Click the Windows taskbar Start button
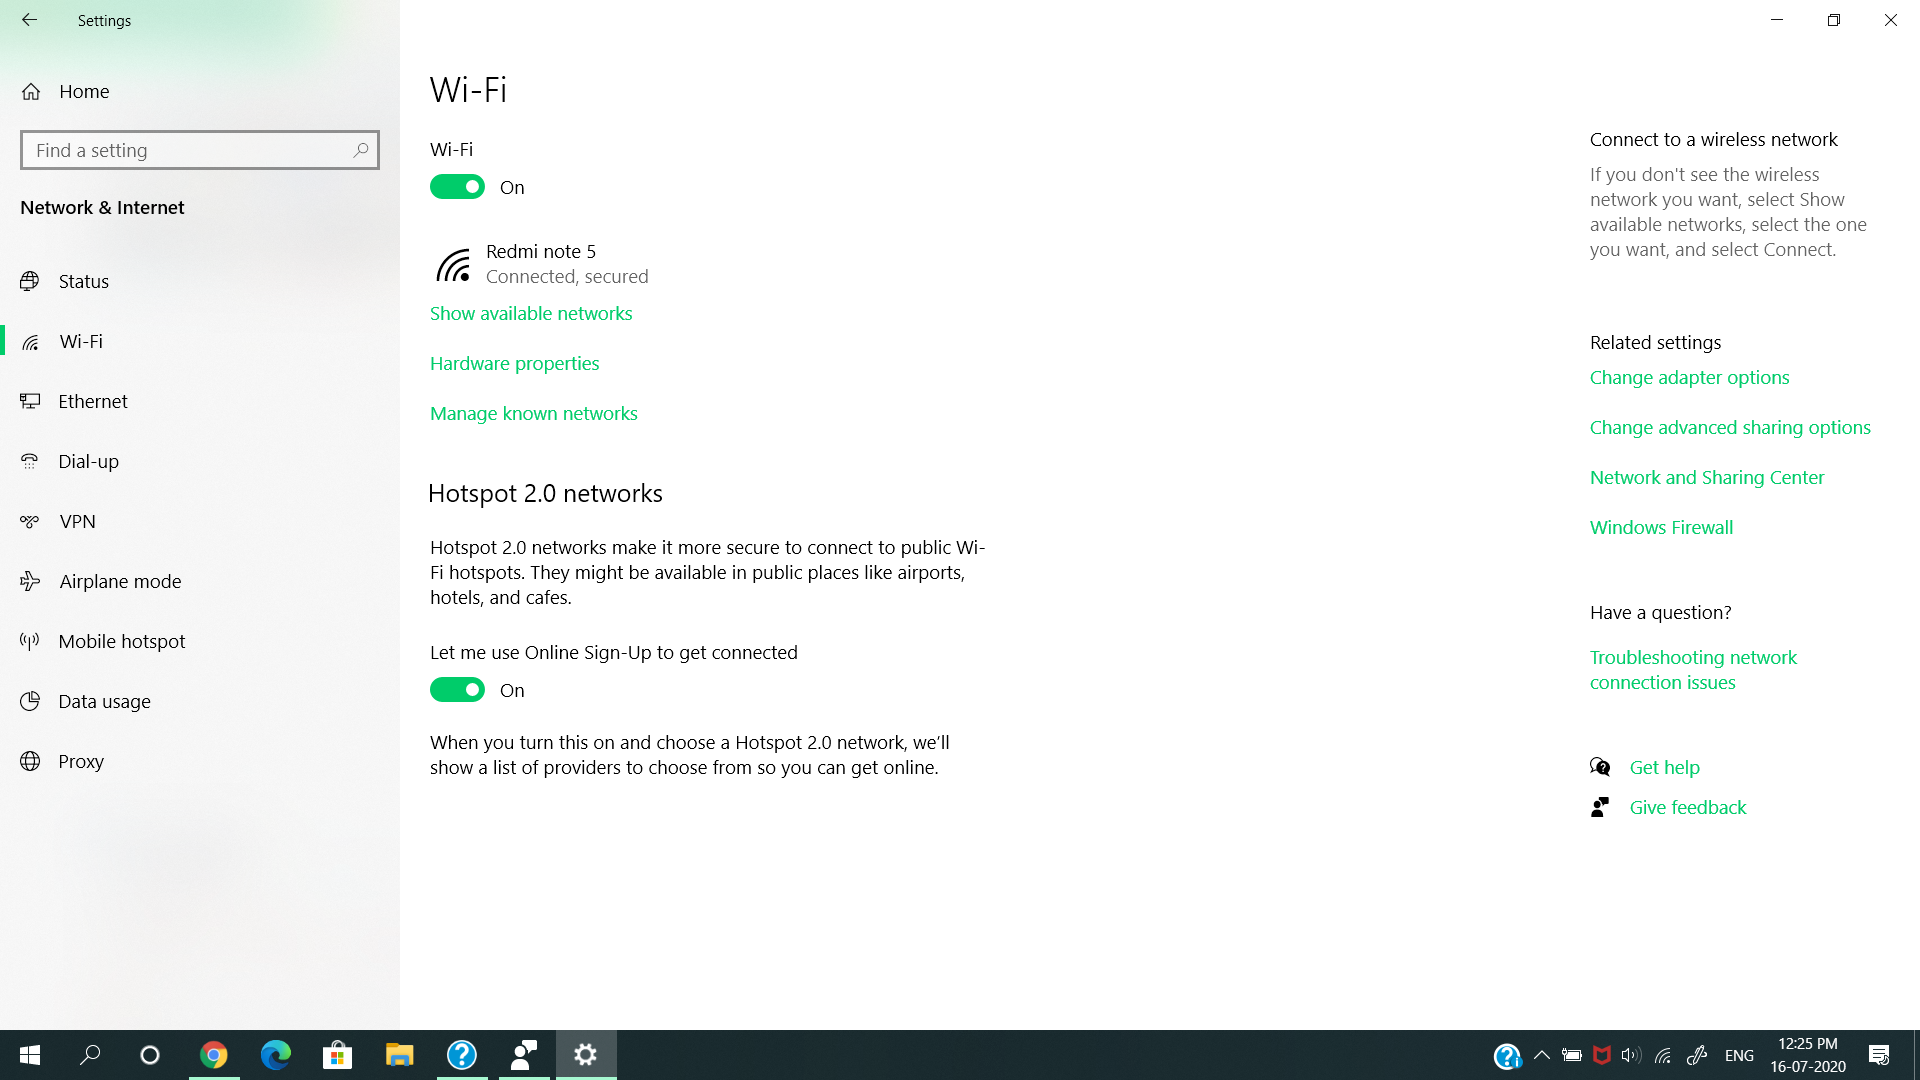This screenshot has height=1080, width=1920. [29, 1055]
